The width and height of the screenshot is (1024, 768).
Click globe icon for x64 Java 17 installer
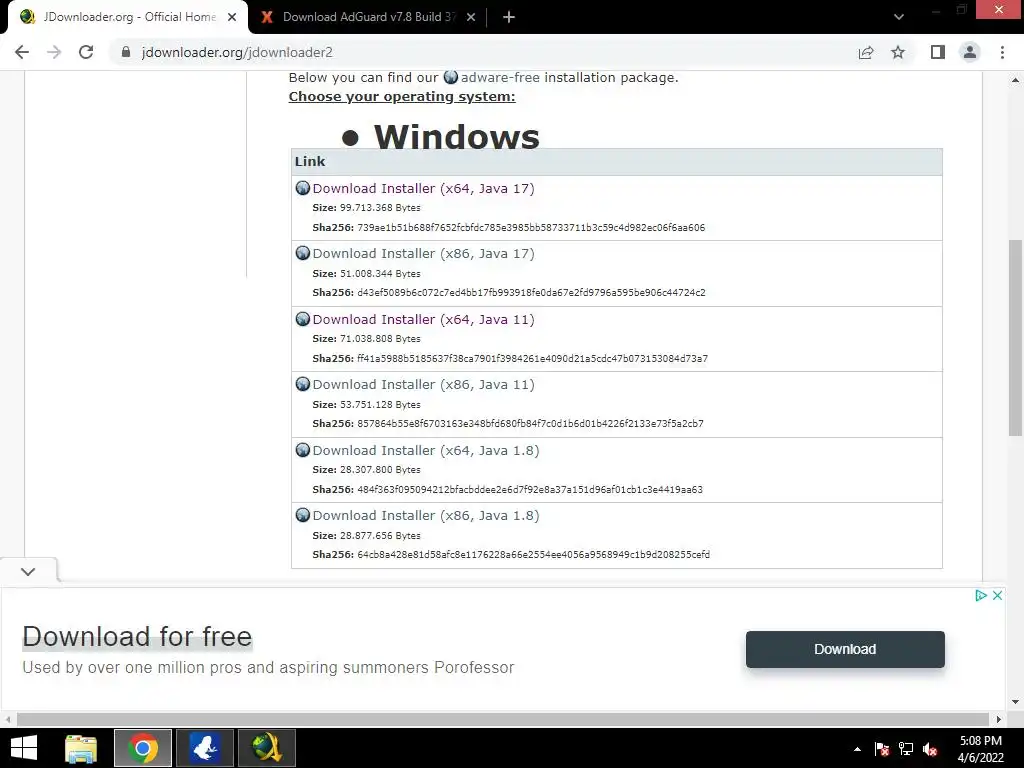tap(302, 188)
